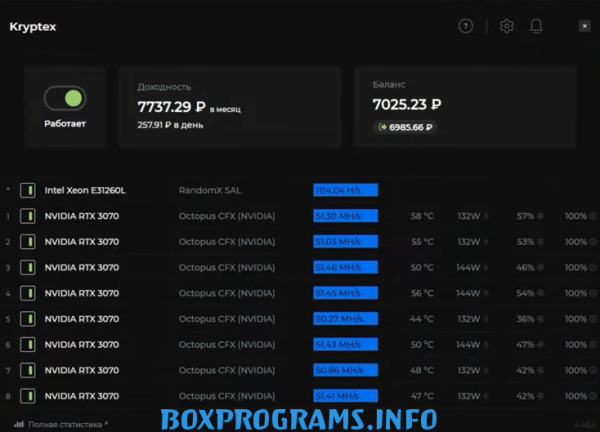Toggle device switch for RTX 3070 row 4
600x432 pixels.
click(x=28, y=293)
